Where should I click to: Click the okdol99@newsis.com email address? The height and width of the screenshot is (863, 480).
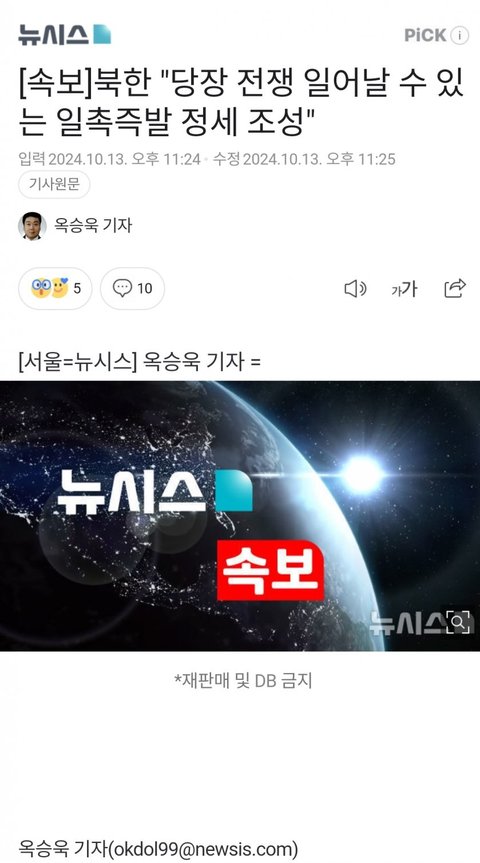[203, 849]
